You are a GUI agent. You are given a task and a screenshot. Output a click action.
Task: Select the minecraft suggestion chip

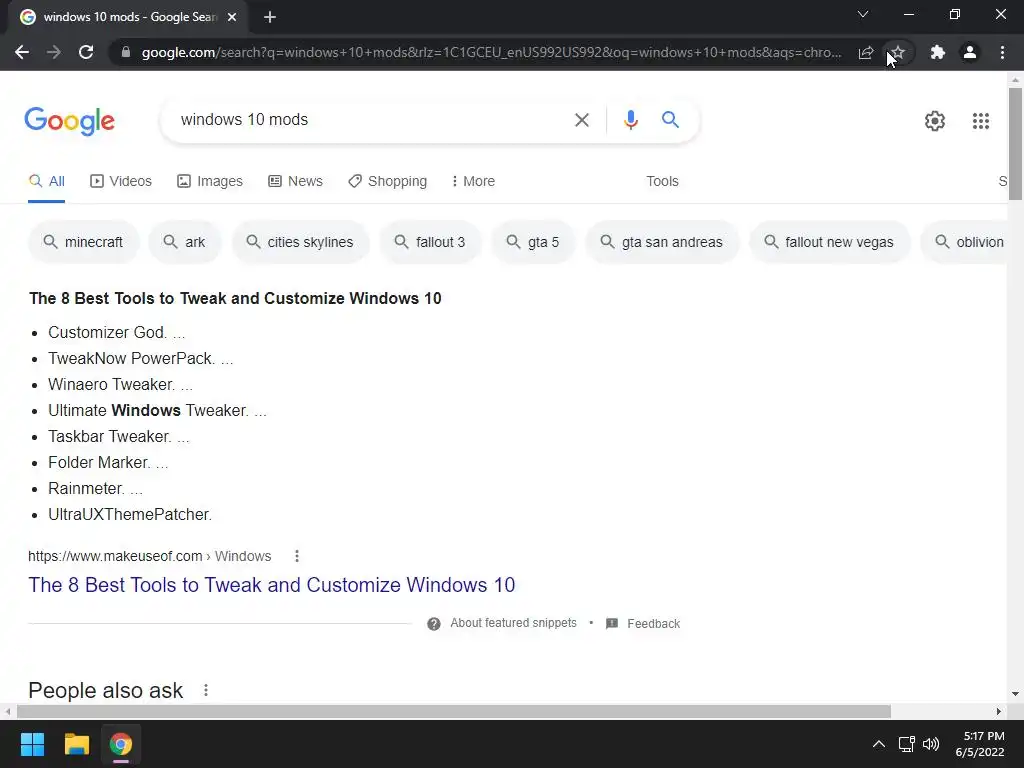point(84,242)
